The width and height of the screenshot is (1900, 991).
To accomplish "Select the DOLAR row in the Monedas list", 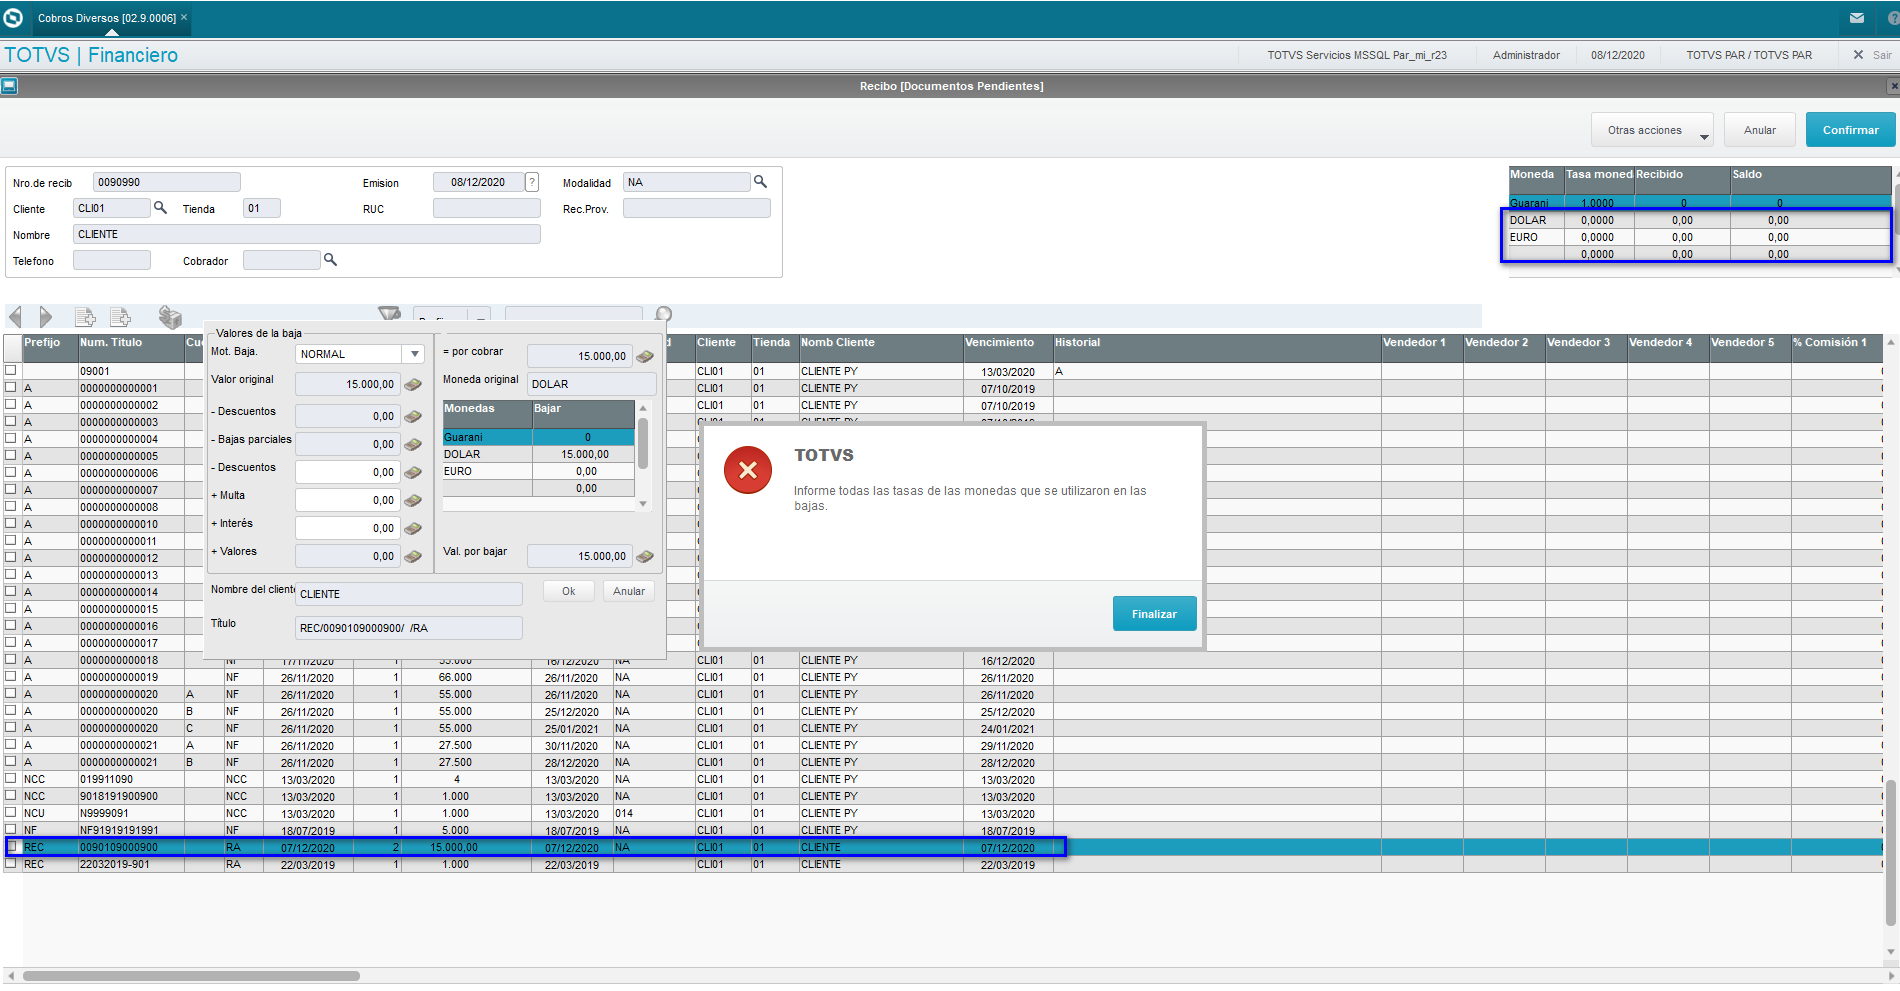I will pyautogui.click(x=538, y=454).
